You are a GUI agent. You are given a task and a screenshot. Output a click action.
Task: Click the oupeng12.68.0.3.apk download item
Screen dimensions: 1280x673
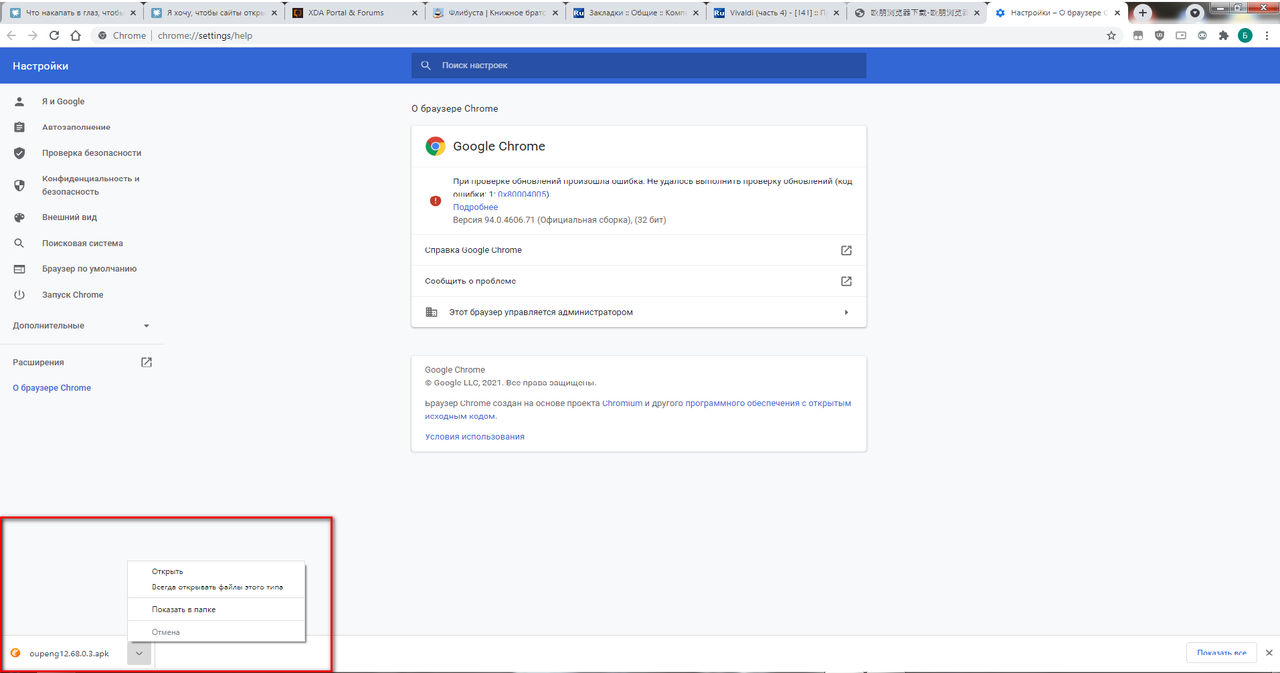(66, 653)
